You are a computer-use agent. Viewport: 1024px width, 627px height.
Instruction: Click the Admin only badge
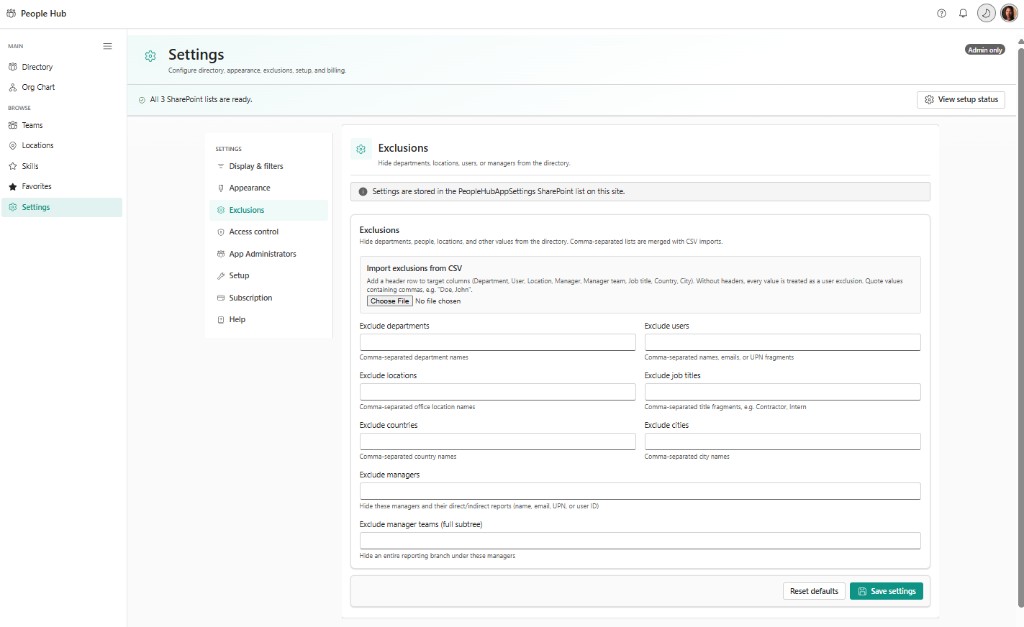(x=985, y=50)
